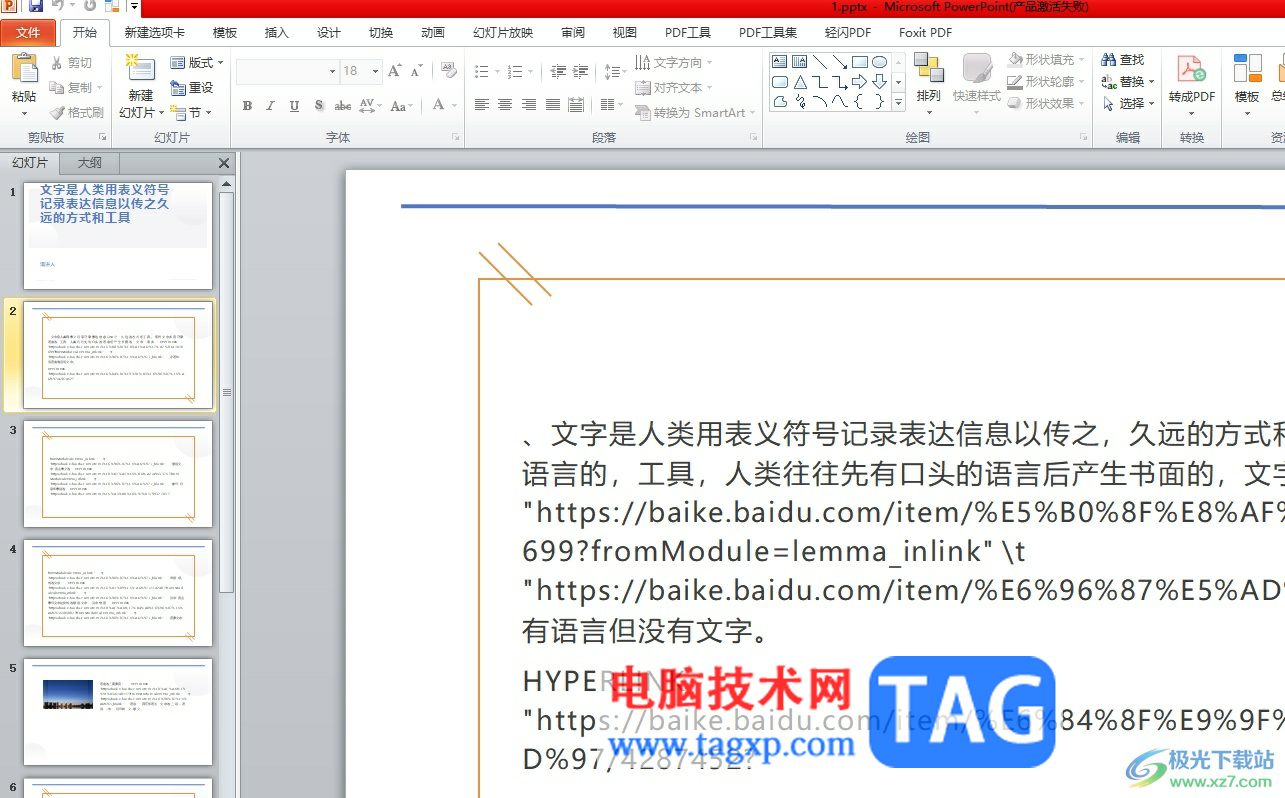
Task: Select the rectangle shape in shapes gallery
Action: 859,62
